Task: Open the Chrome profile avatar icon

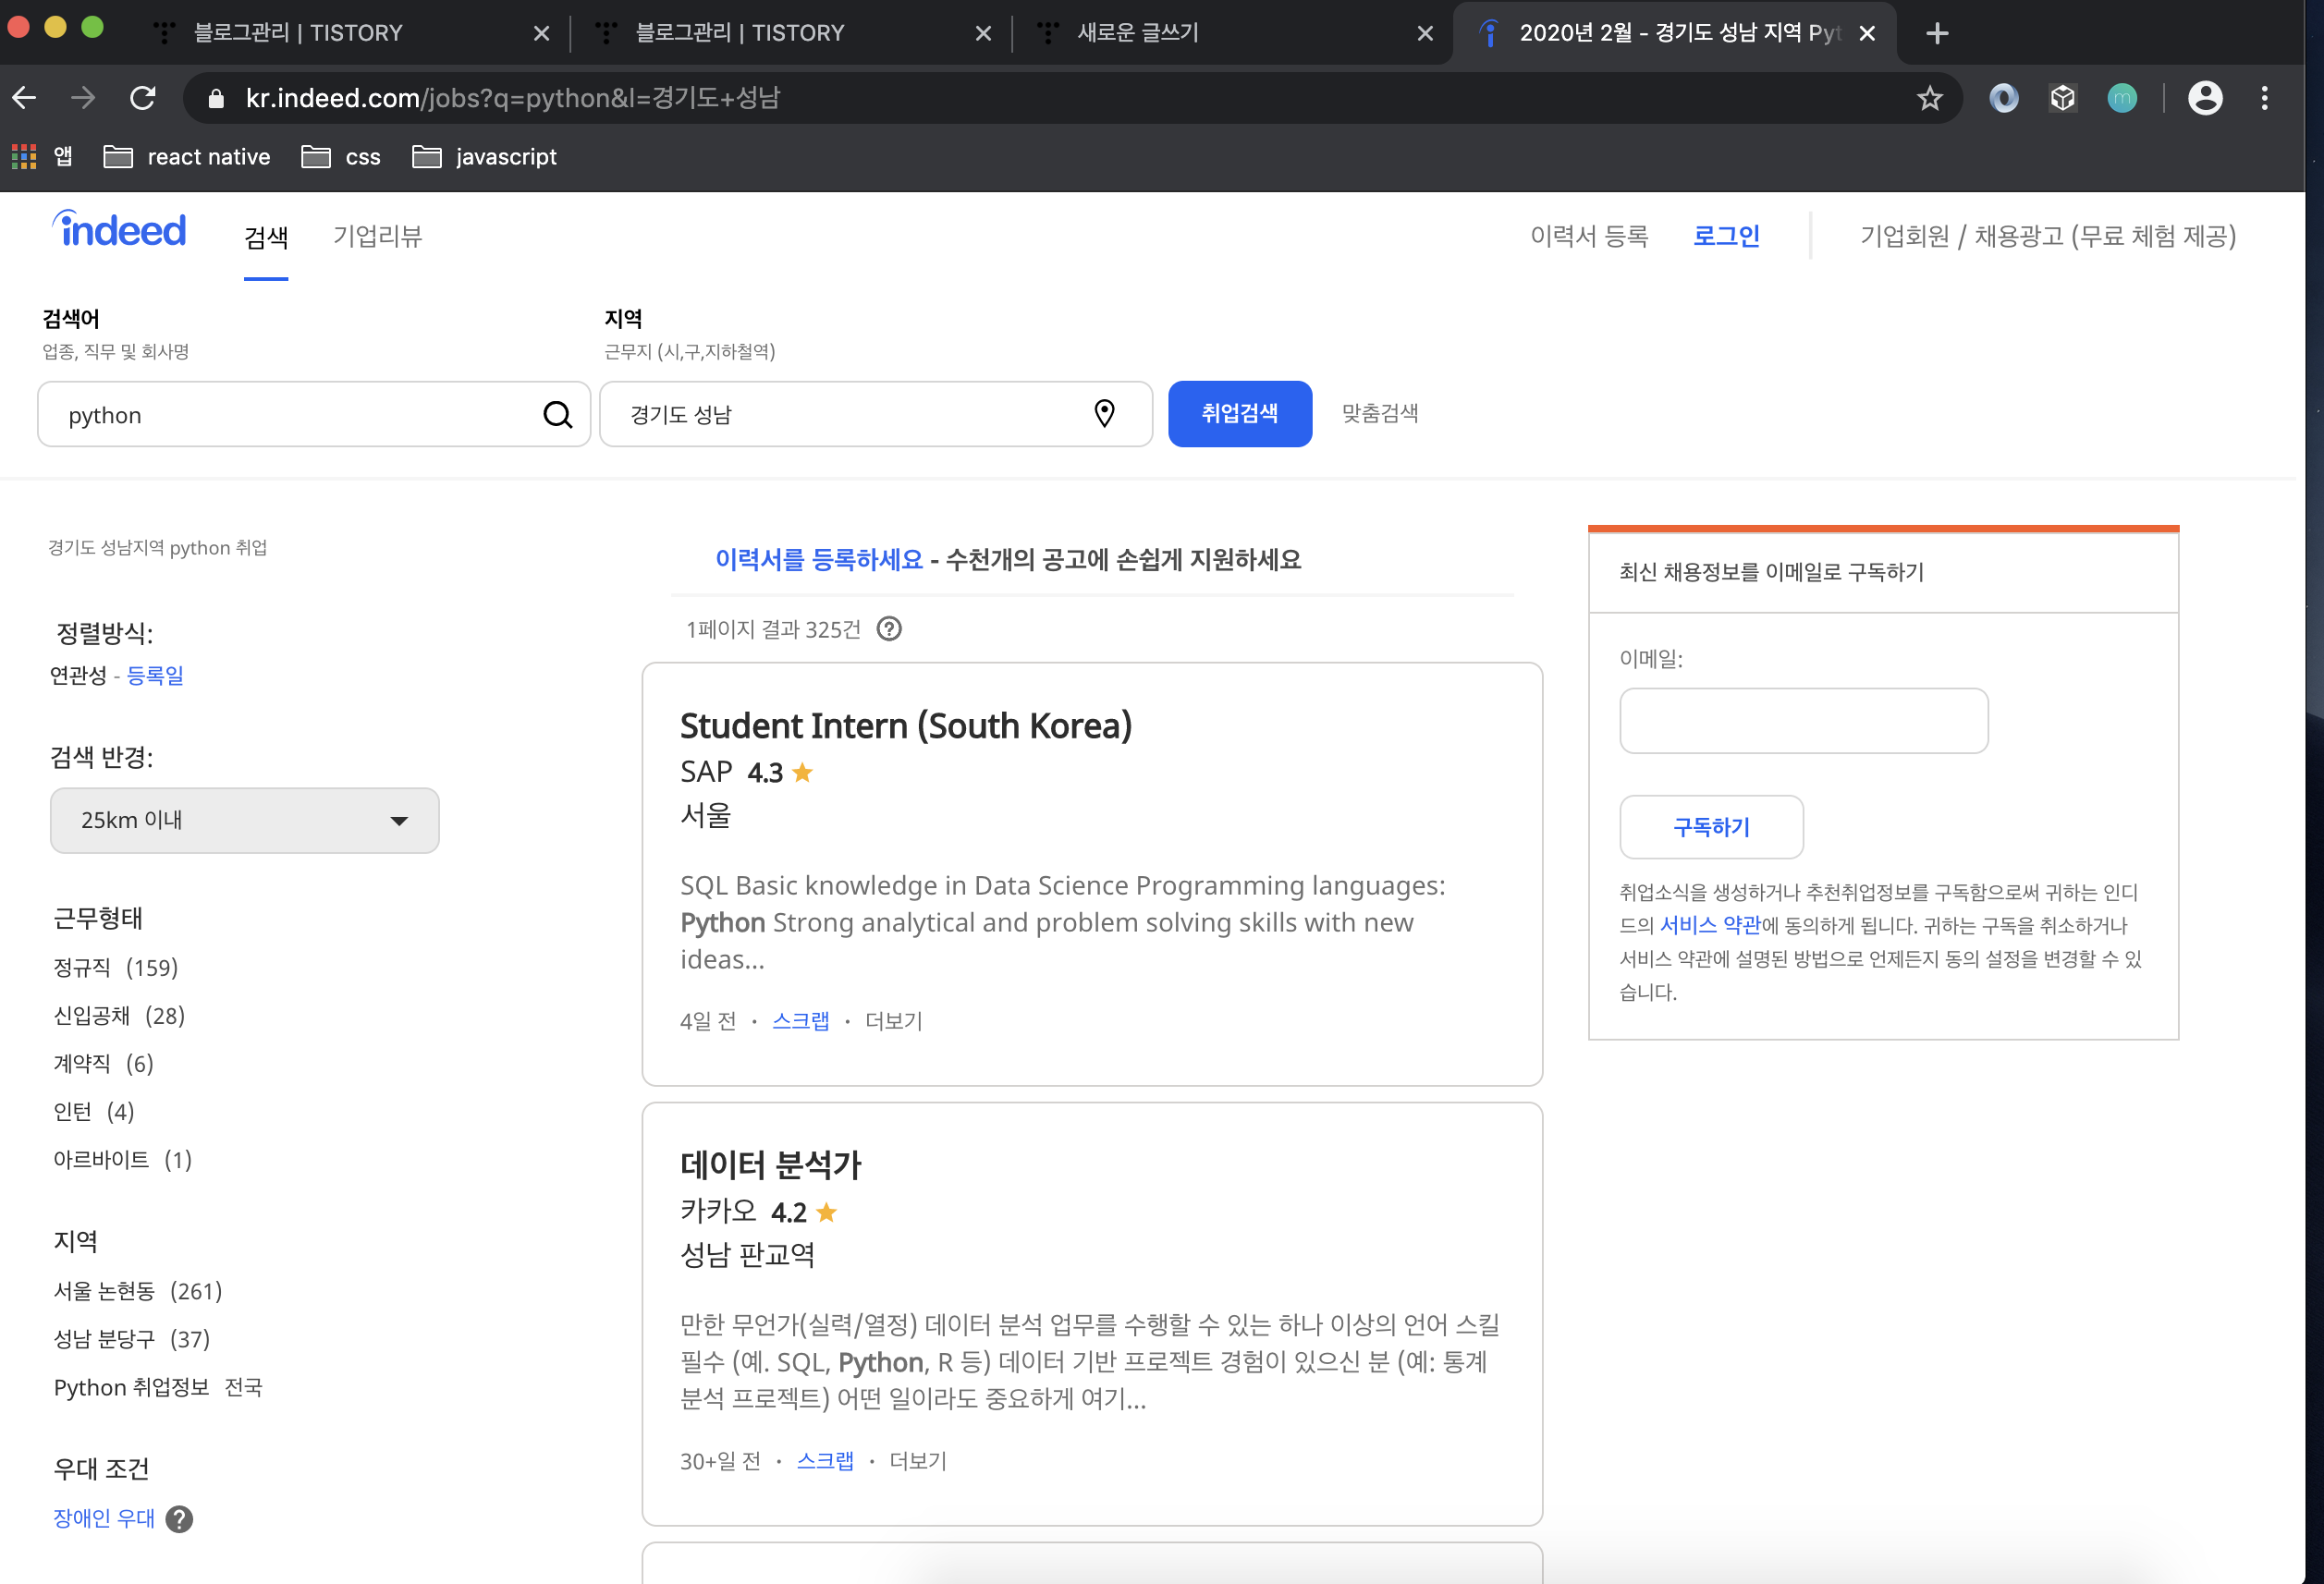Action: click(2204, 98)
